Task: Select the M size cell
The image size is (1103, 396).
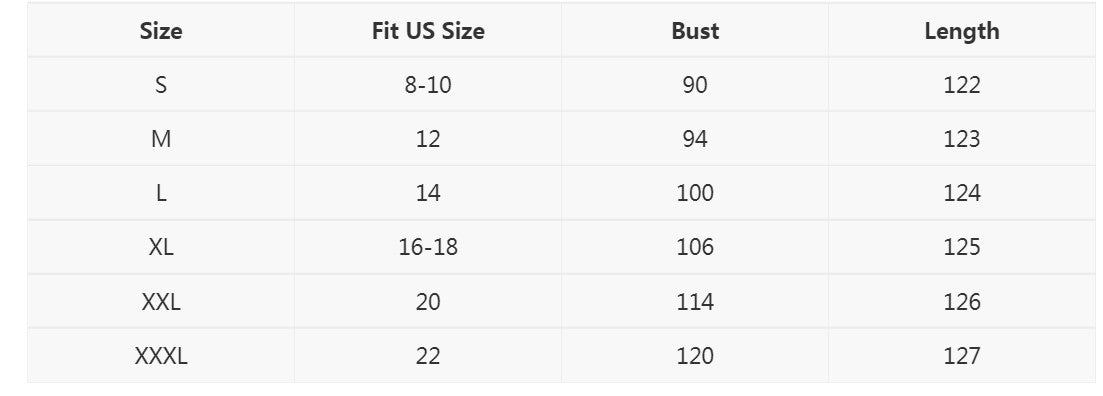Action: point(161,139)
